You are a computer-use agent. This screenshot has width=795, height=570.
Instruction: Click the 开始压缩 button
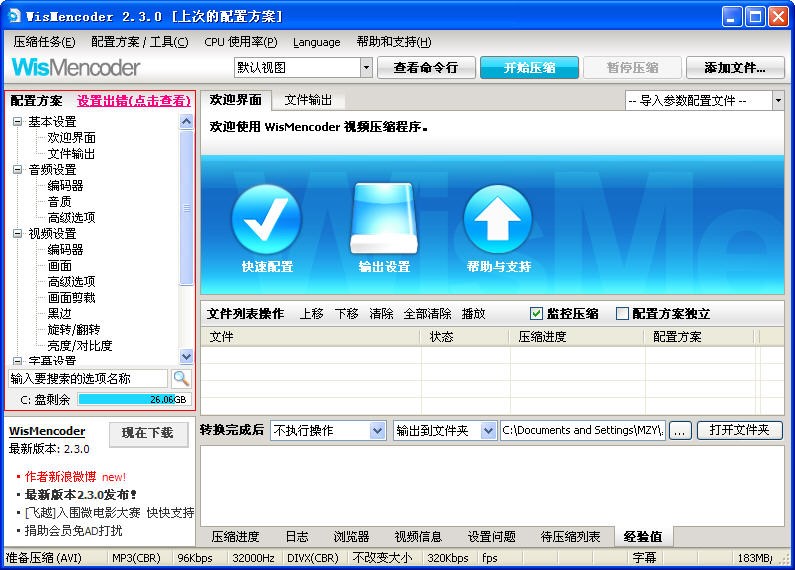coord(529,67)
